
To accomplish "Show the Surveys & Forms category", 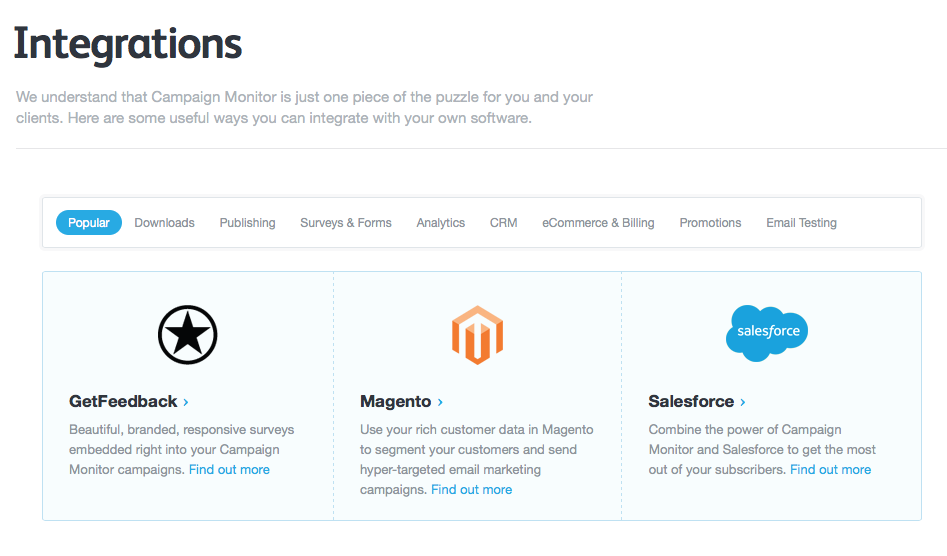I will pyautogui.click(x=346, y=223).
